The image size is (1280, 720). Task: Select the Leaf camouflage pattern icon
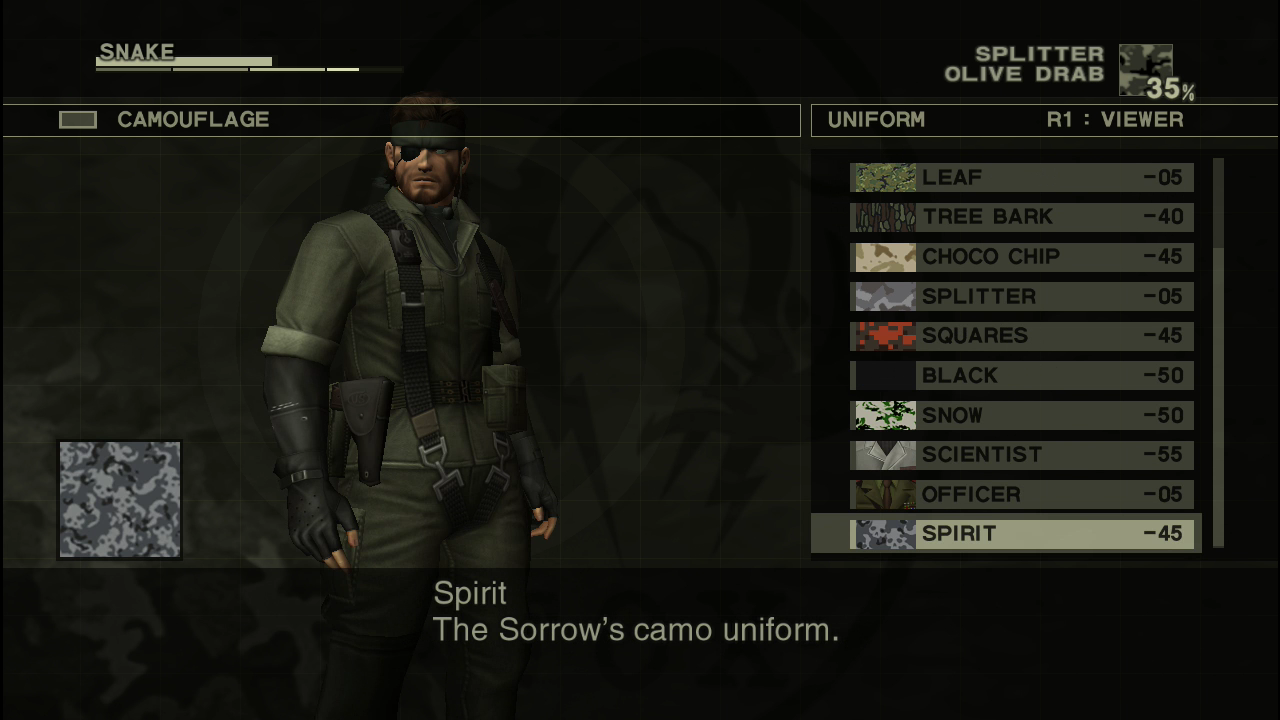pyautogui.click(x=884, y=177)
